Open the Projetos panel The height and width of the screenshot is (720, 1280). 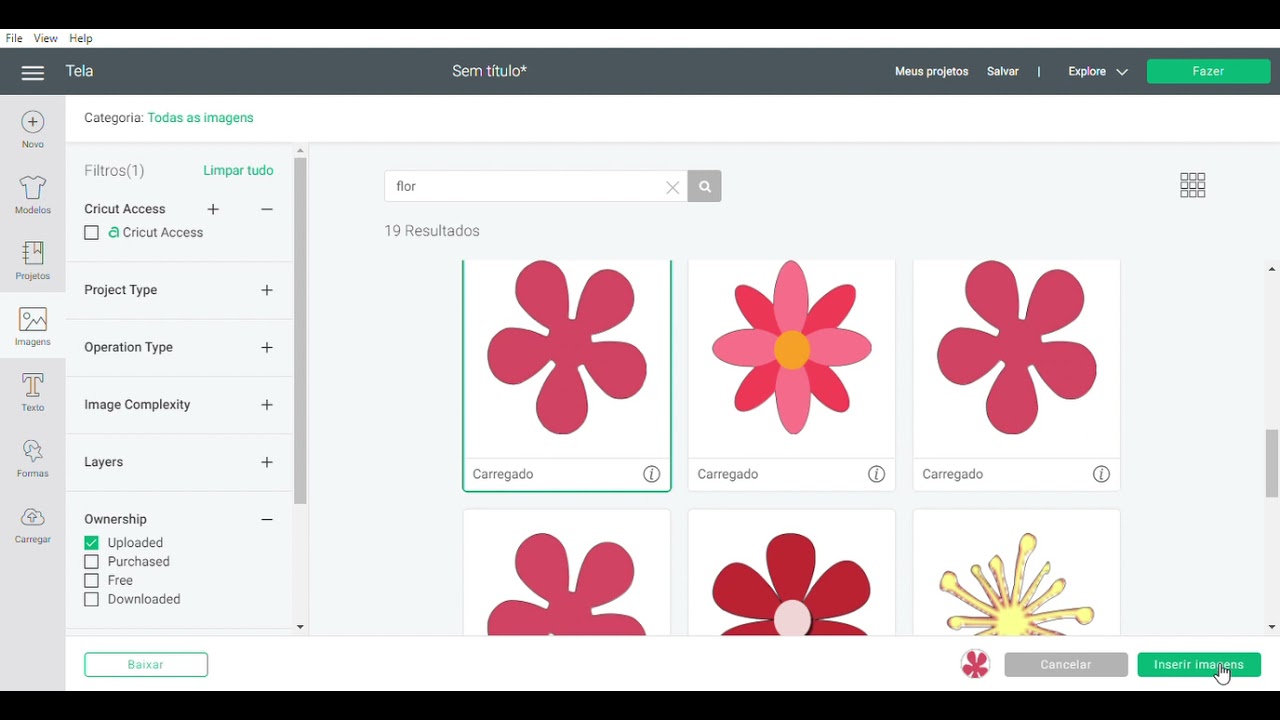33,261
